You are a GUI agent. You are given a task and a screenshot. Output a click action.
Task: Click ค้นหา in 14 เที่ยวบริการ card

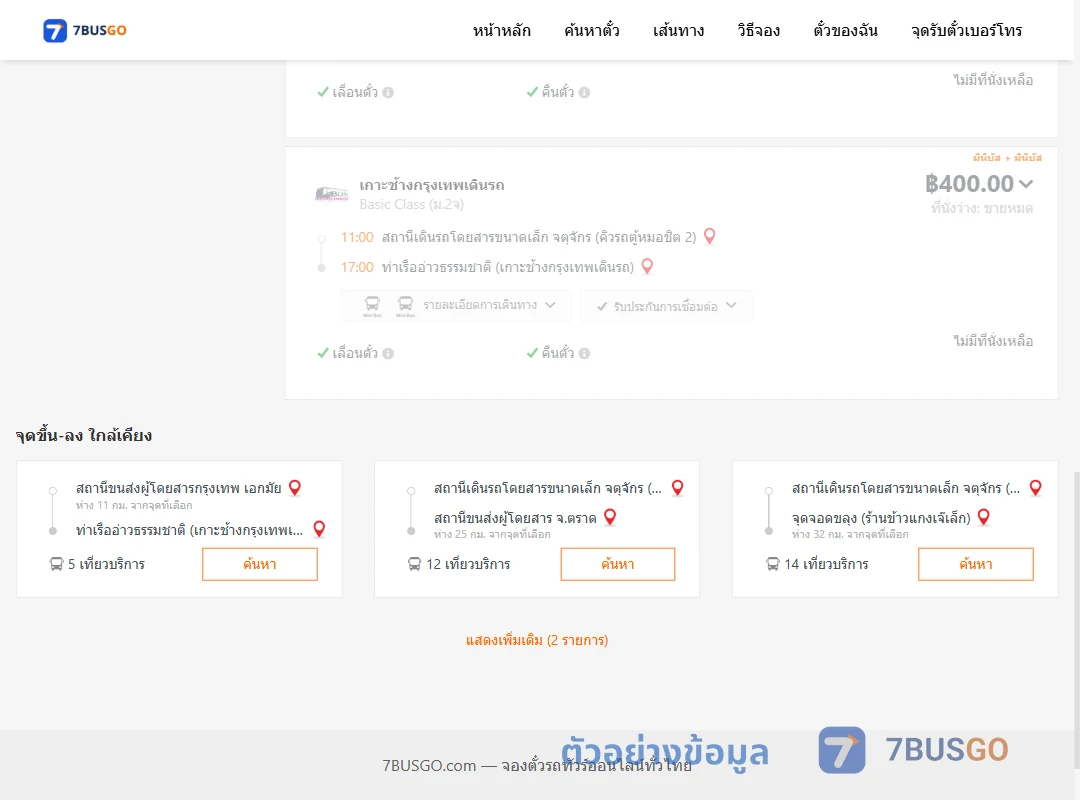975,564
